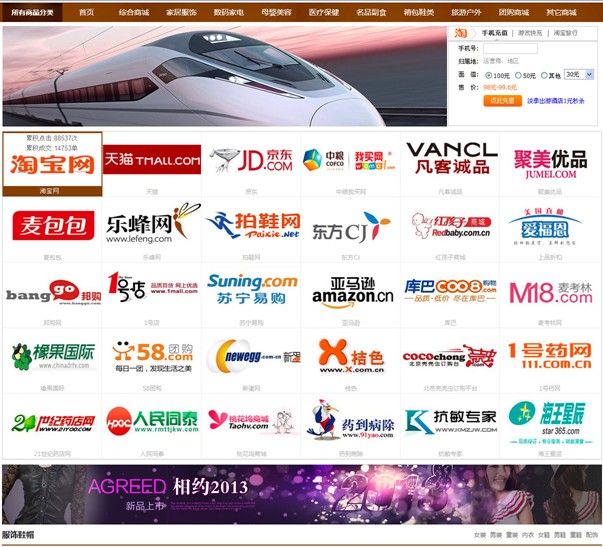Open the newegg 新蛋 logo
This screenshot has height=547, width=603.
click(253, 356)
